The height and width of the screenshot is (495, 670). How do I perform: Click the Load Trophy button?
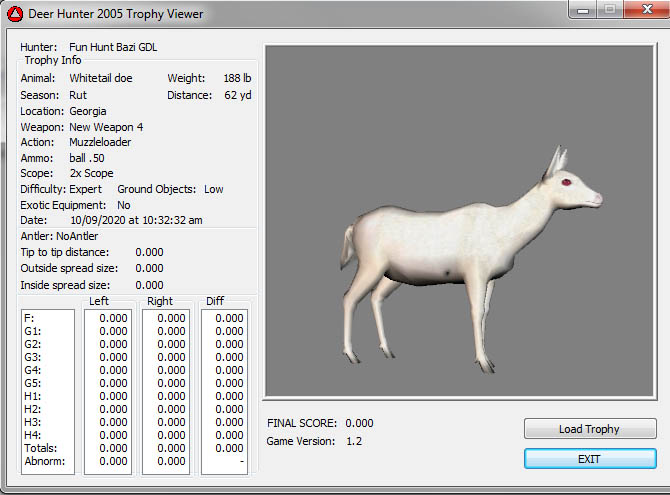[x=589, y=429]
